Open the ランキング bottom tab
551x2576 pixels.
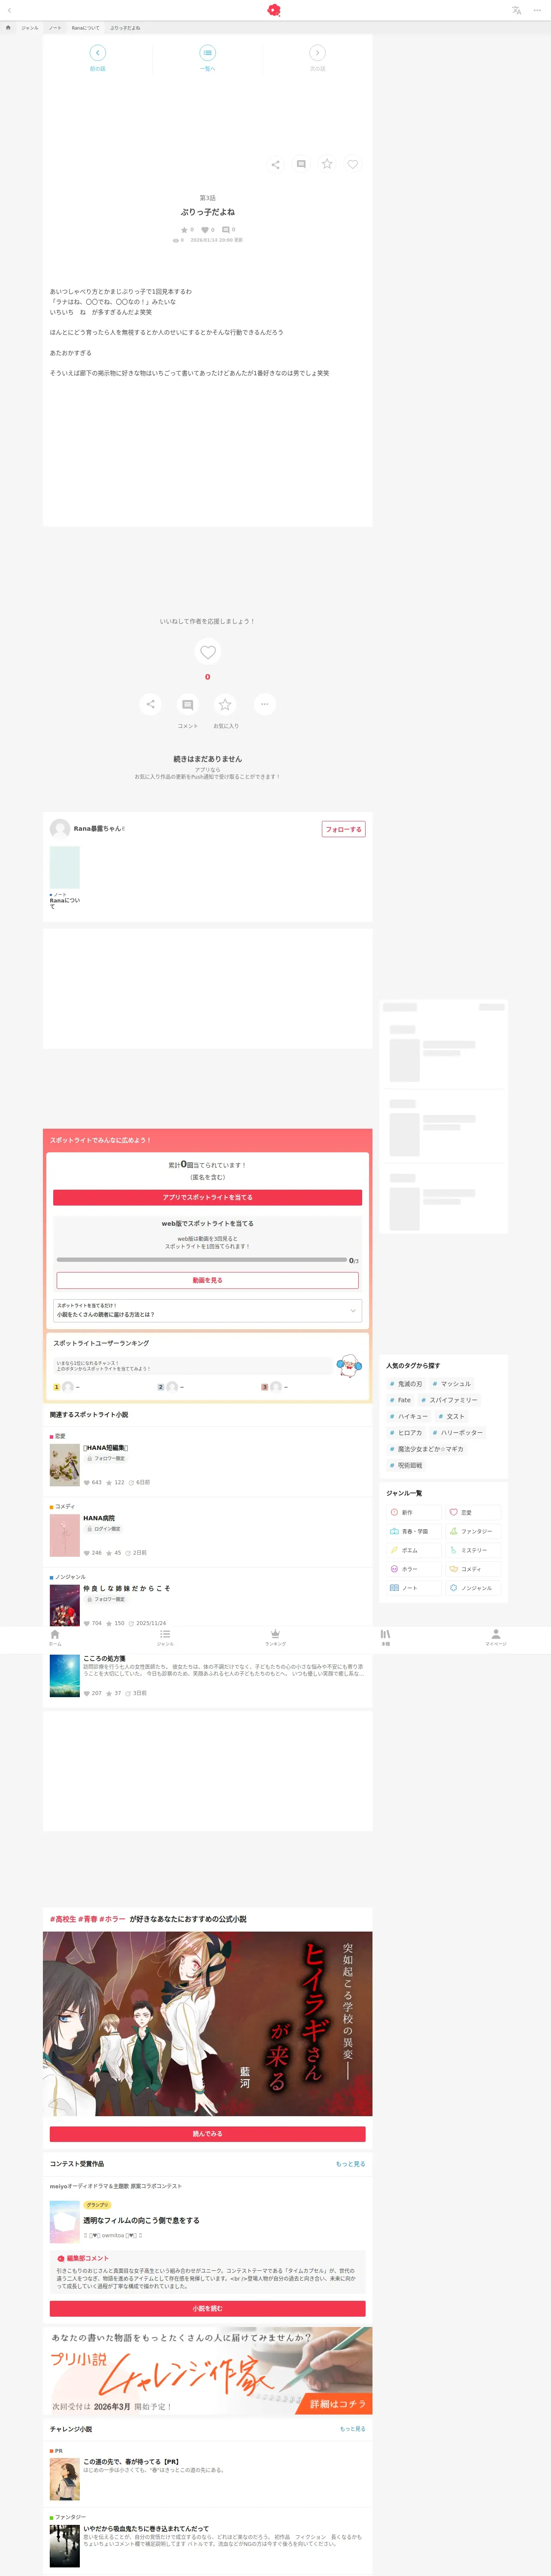[275, 1638]
